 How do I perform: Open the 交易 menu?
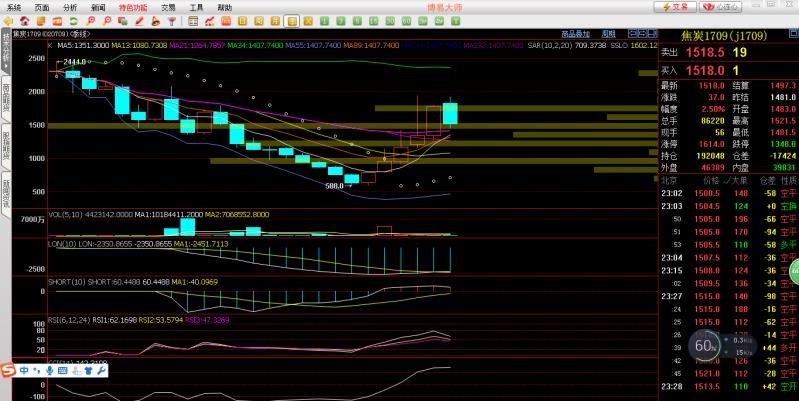pyautogui.click(x=168, y=8)
